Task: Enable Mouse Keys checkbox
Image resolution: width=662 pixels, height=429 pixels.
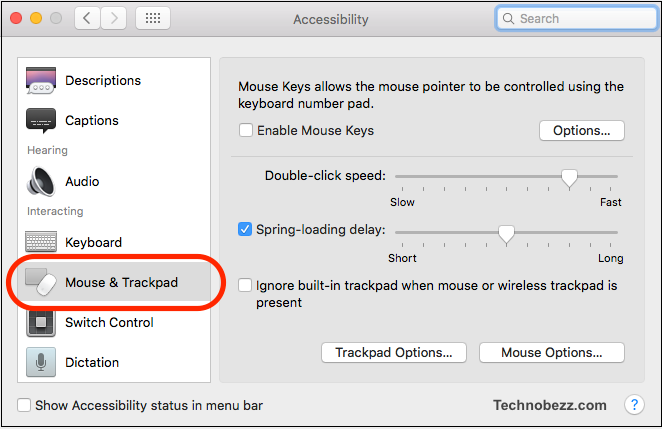Action: (x=246, y=130)
